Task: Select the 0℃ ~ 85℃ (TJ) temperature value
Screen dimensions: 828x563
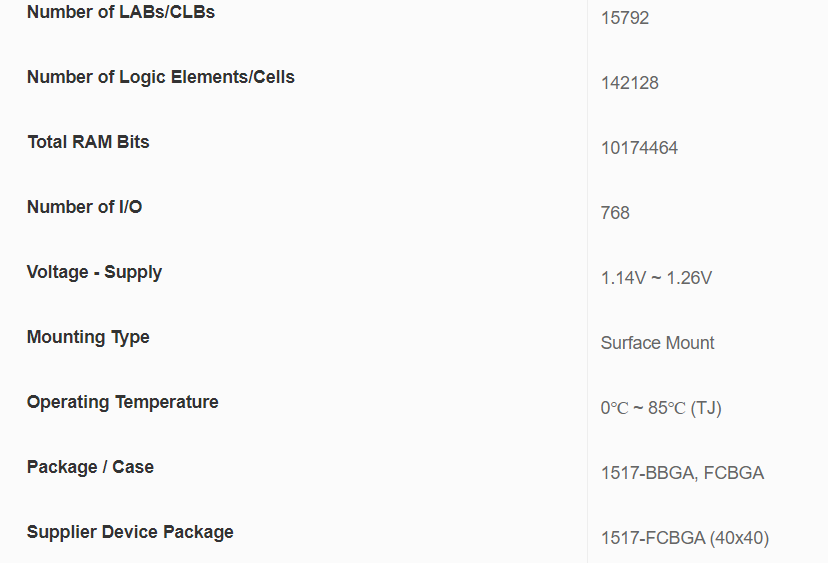Action: click(x=660, y=408)
